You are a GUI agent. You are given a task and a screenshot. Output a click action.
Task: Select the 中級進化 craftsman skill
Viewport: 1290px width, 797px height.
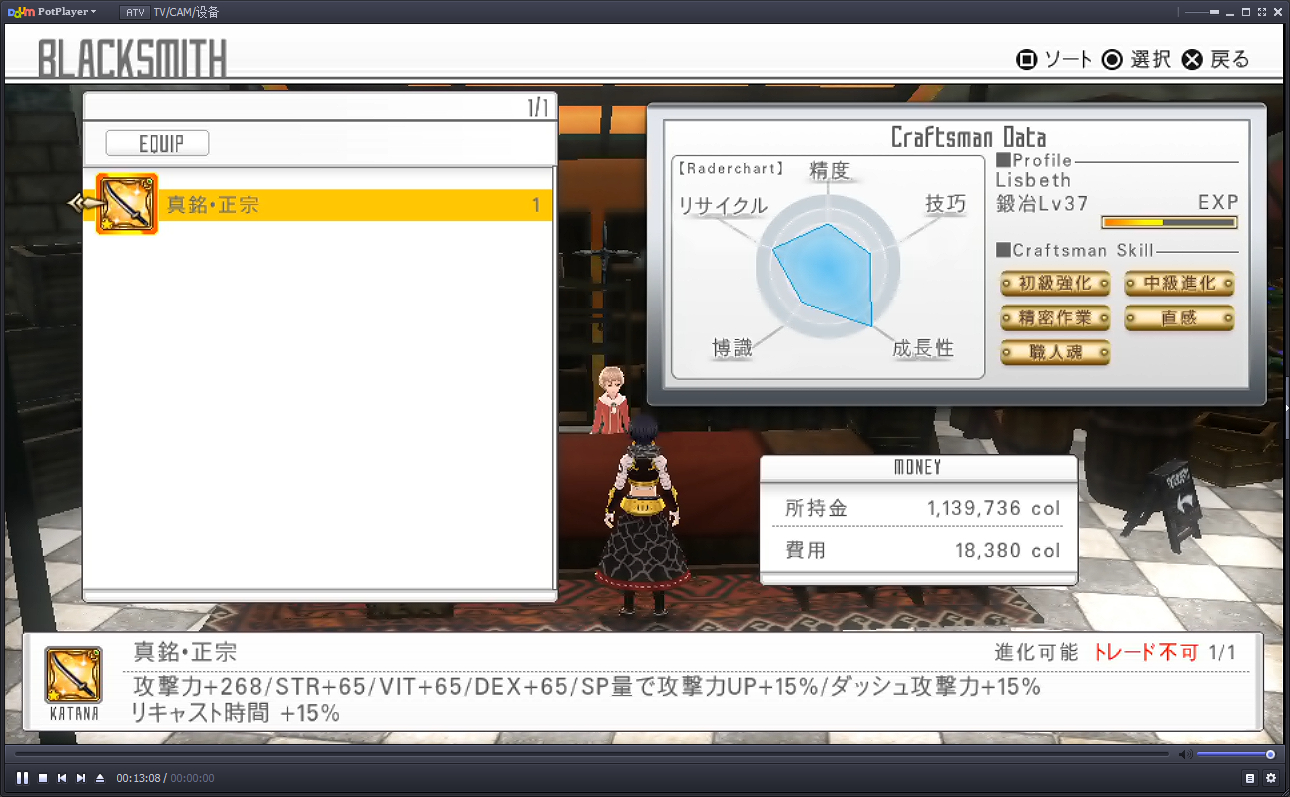tap(1179, 284)
